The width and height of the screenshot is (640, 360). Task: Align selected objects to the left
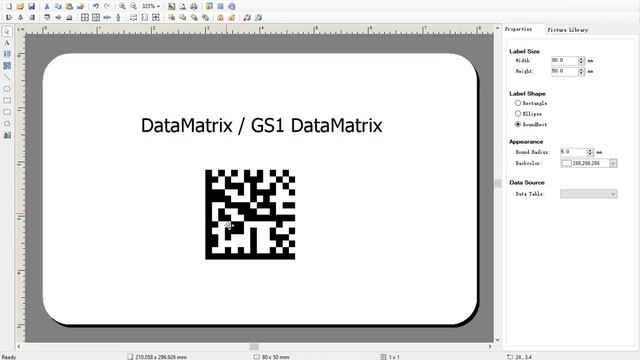coord(9,18)
